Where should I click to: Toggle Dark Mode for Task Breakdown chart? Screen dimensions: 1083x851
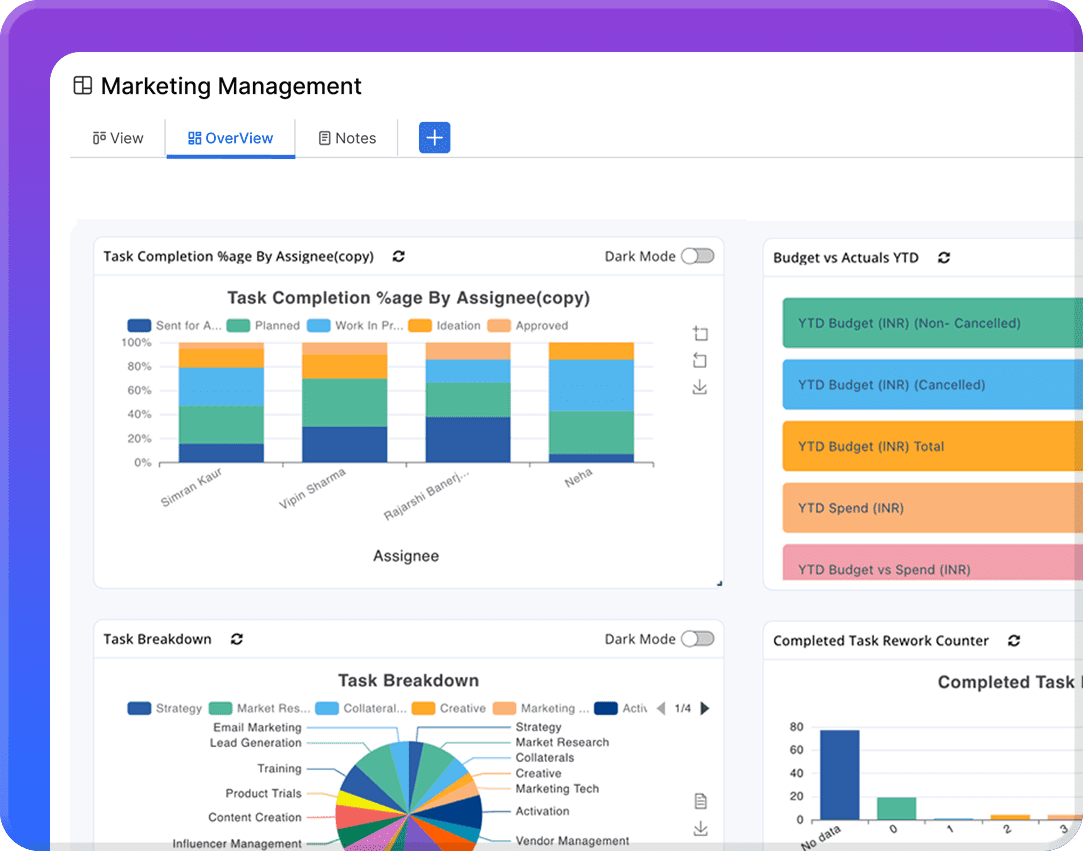698,639
